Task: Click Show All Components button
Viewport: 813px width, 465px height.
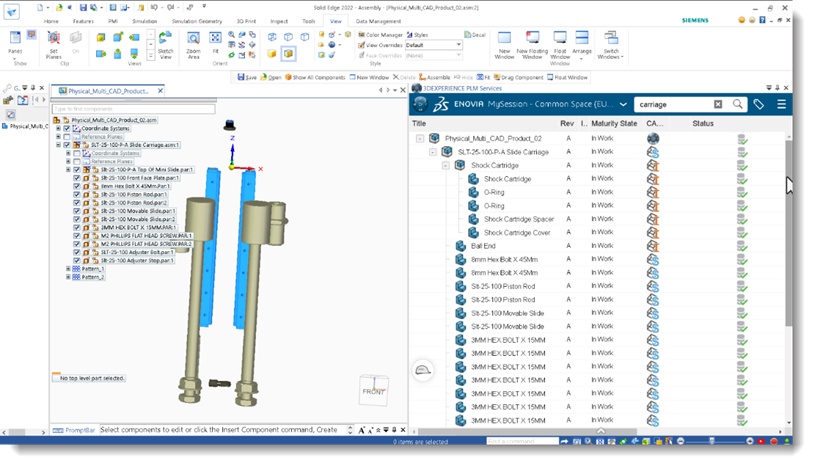Action: point(315,77)
